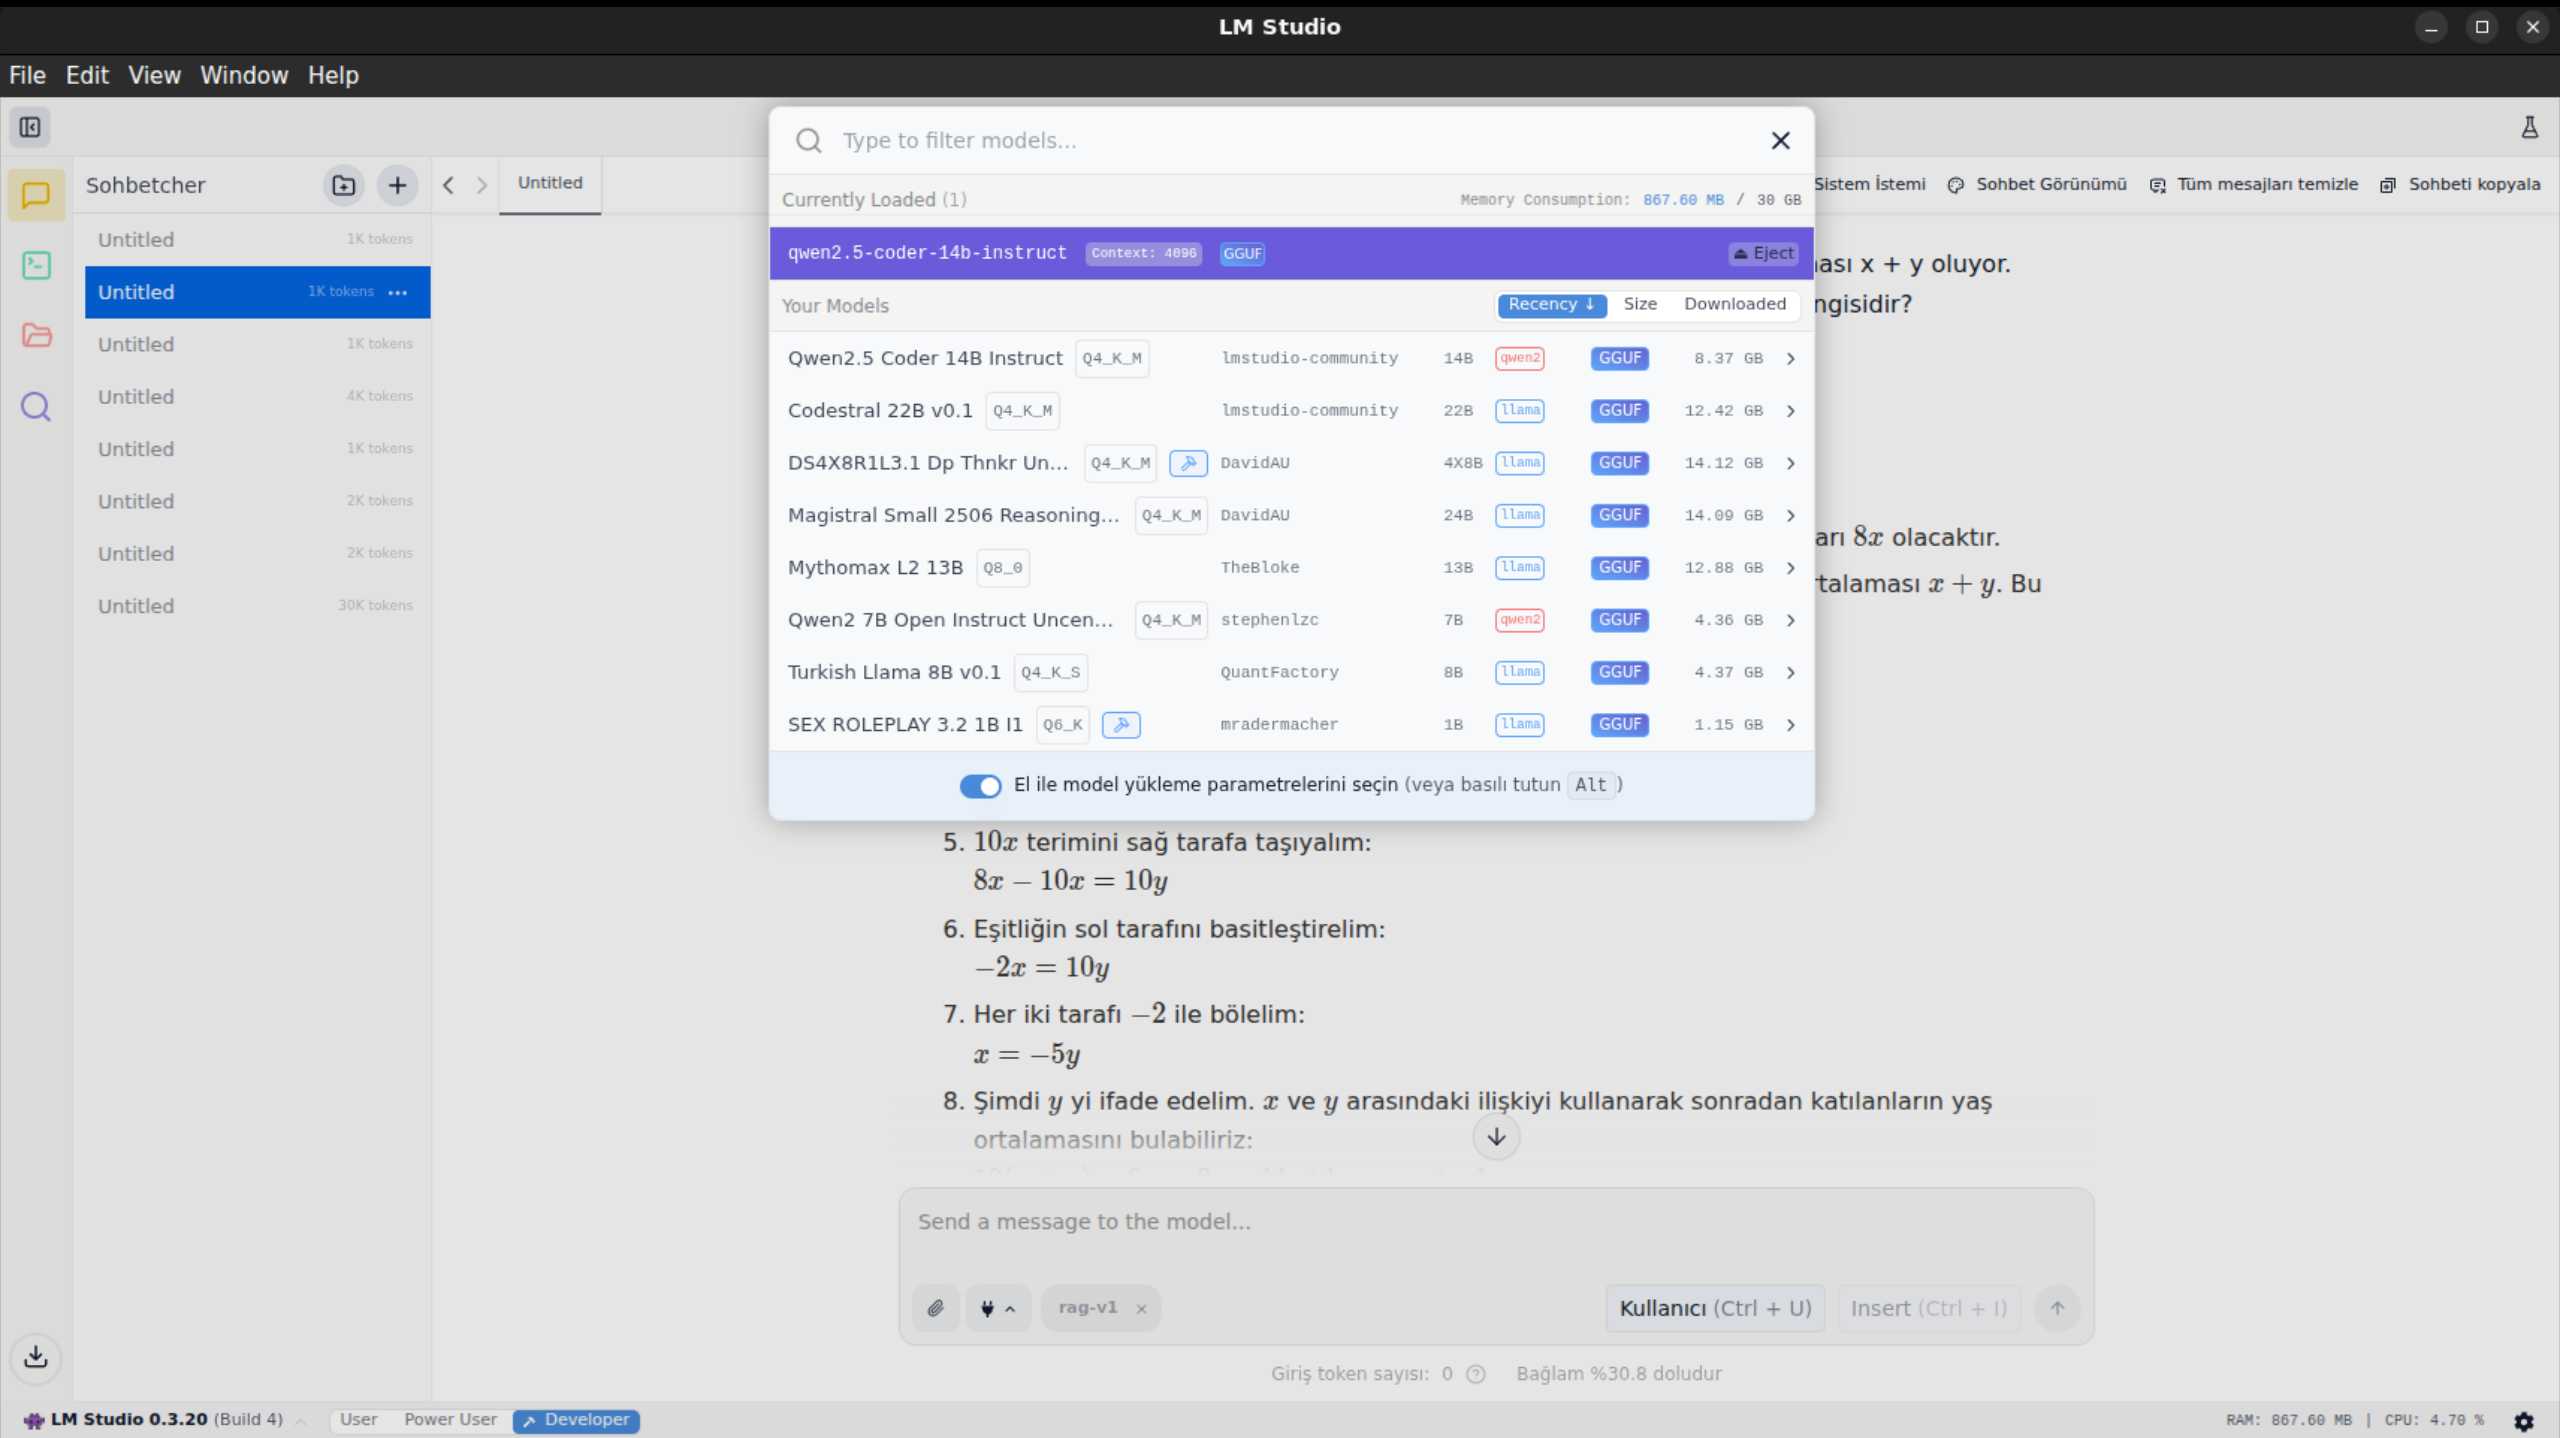Expand Turkish Llama 8B v0.1 chevron
2560x1438 pixels.
pyautogui.click(x=1790, y=673)
